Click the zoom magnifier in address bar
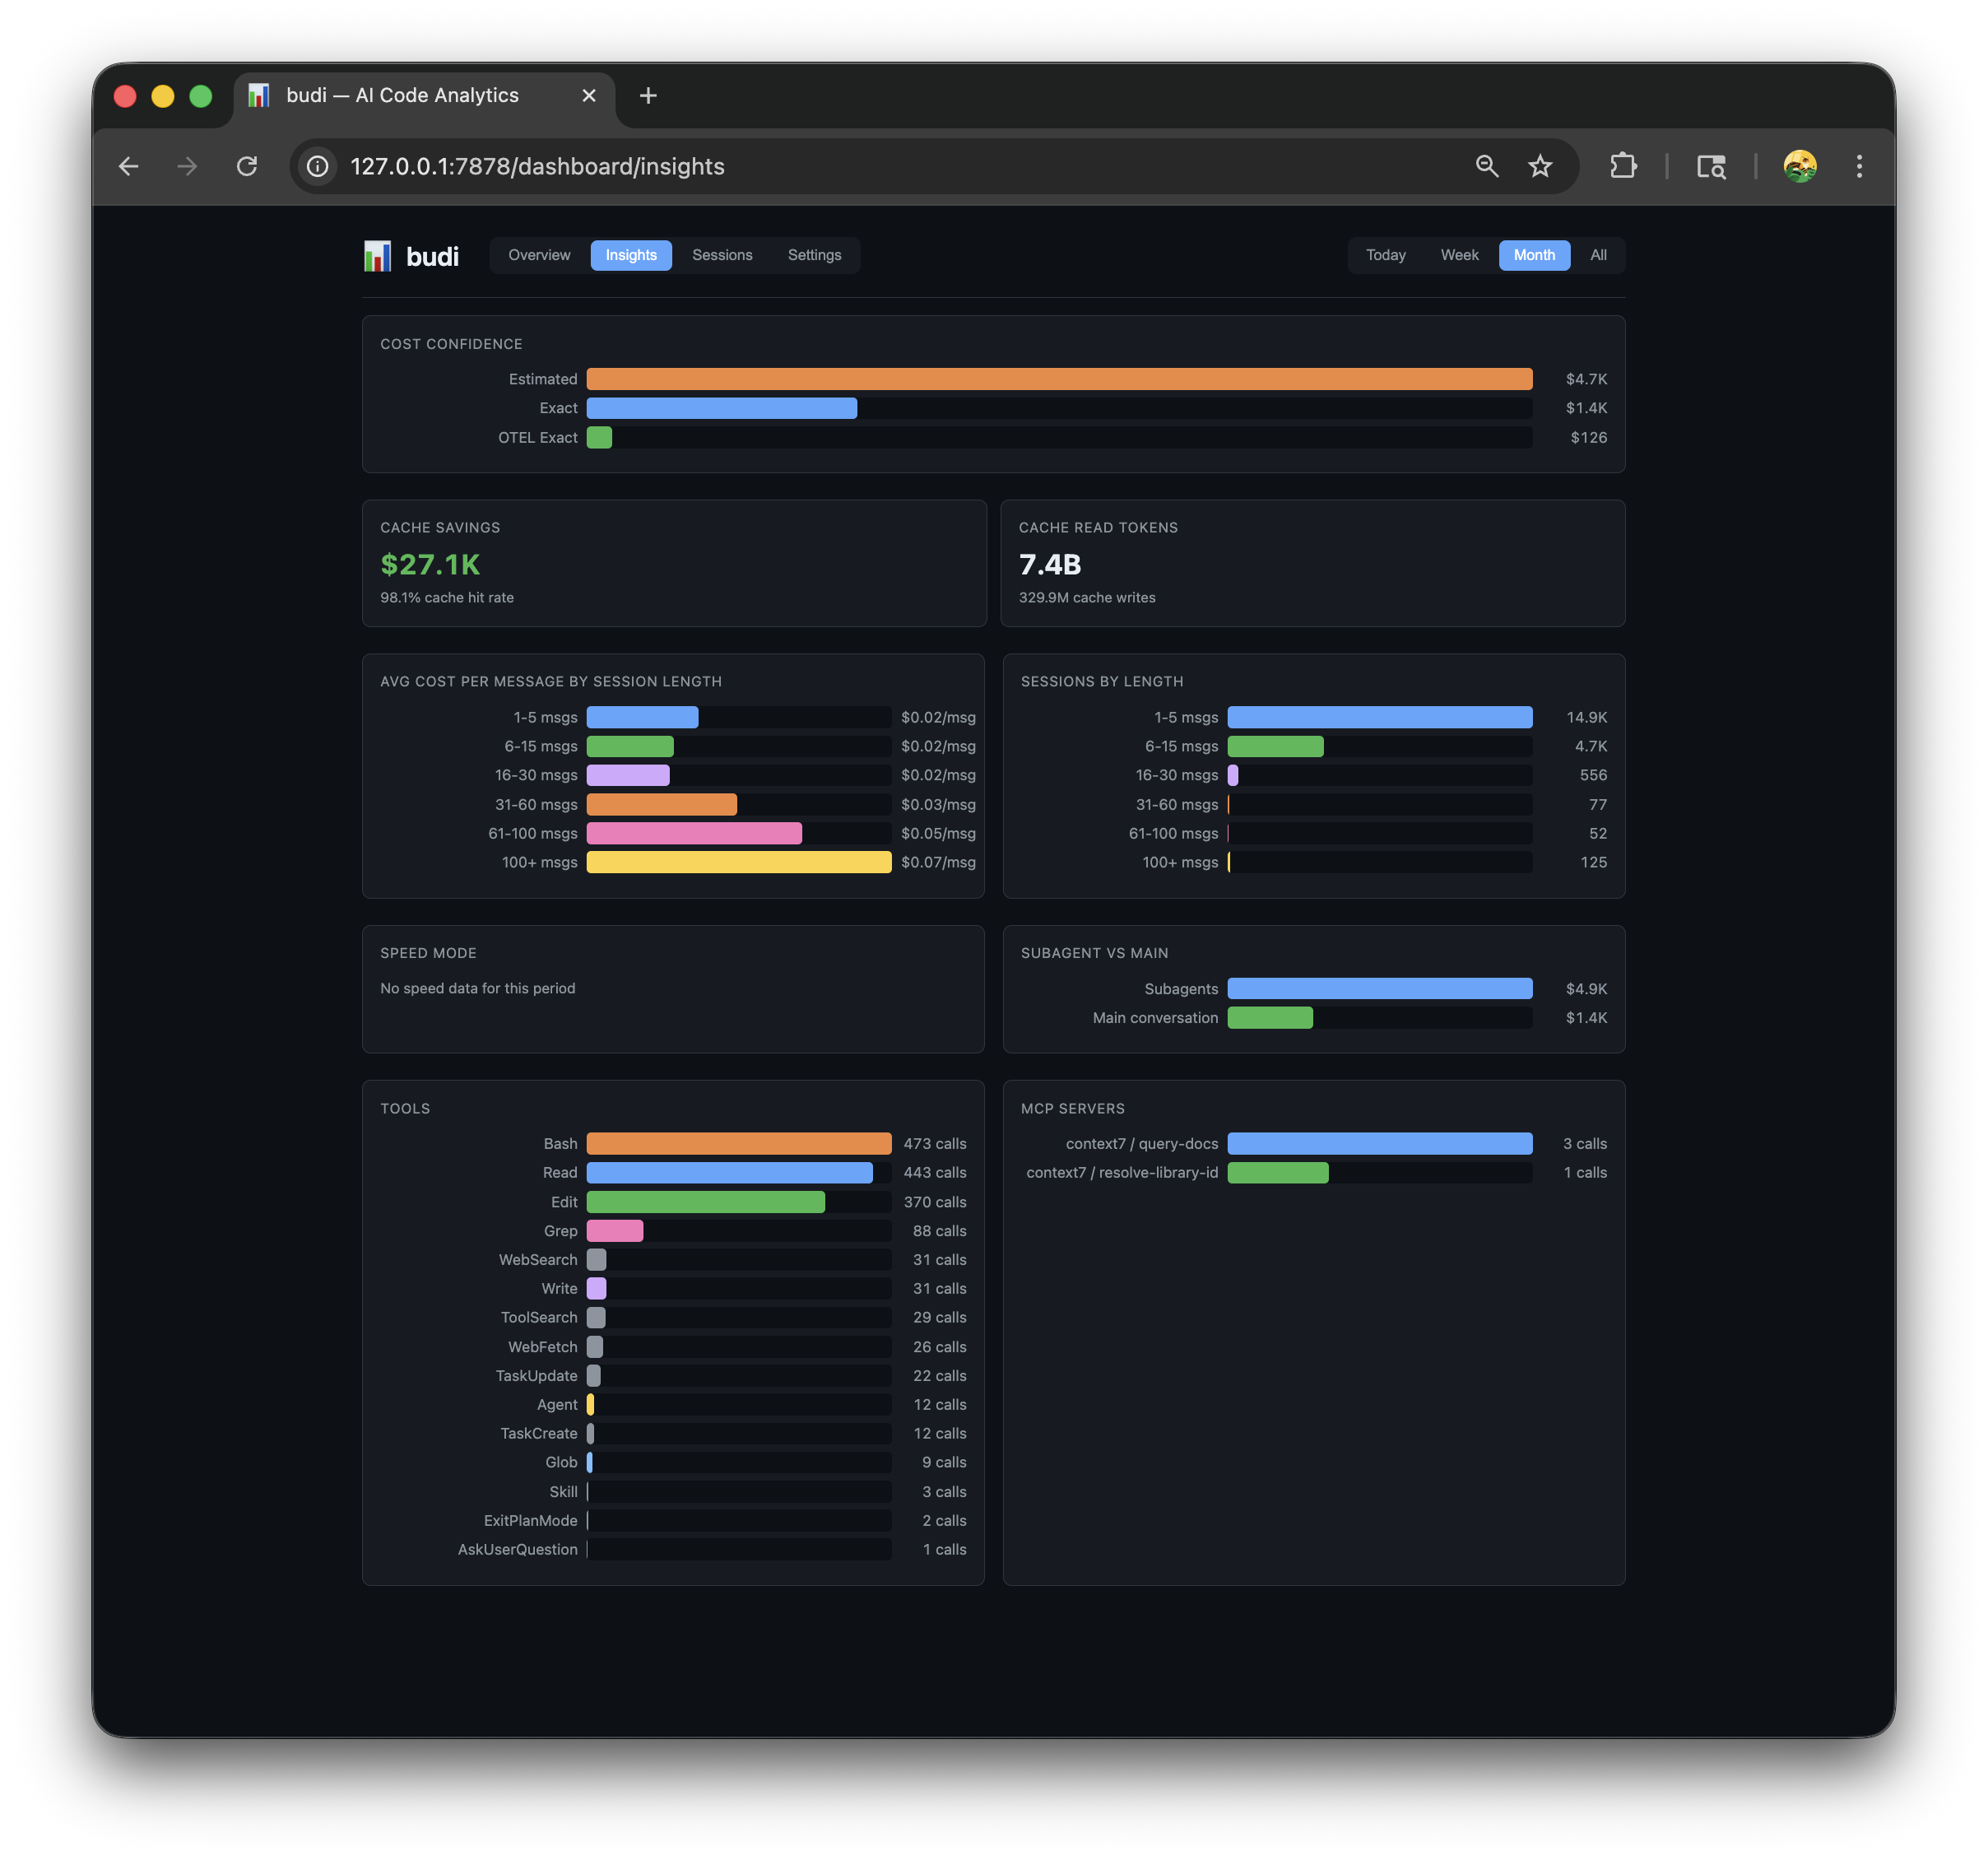This screenshot has width=1988, height=1860. pos(1487,166)
